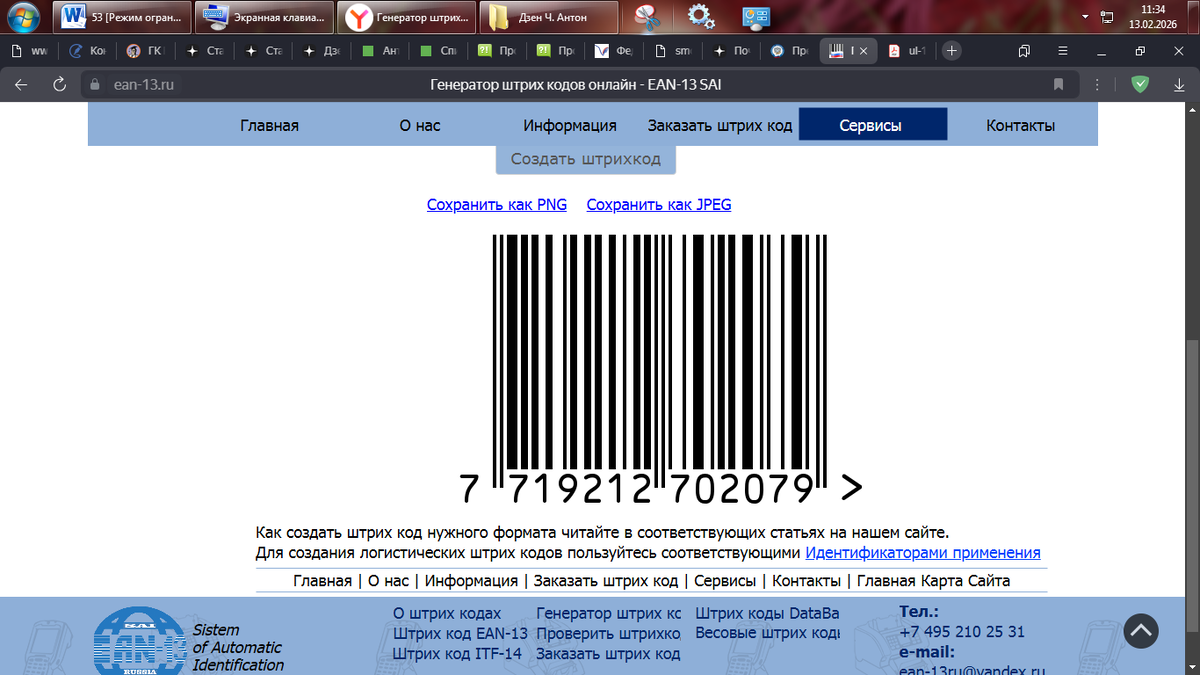This screenshot has height=675, width=1200.
Task: Click the Сохранить как PNG link
Action: pos(497,205)
